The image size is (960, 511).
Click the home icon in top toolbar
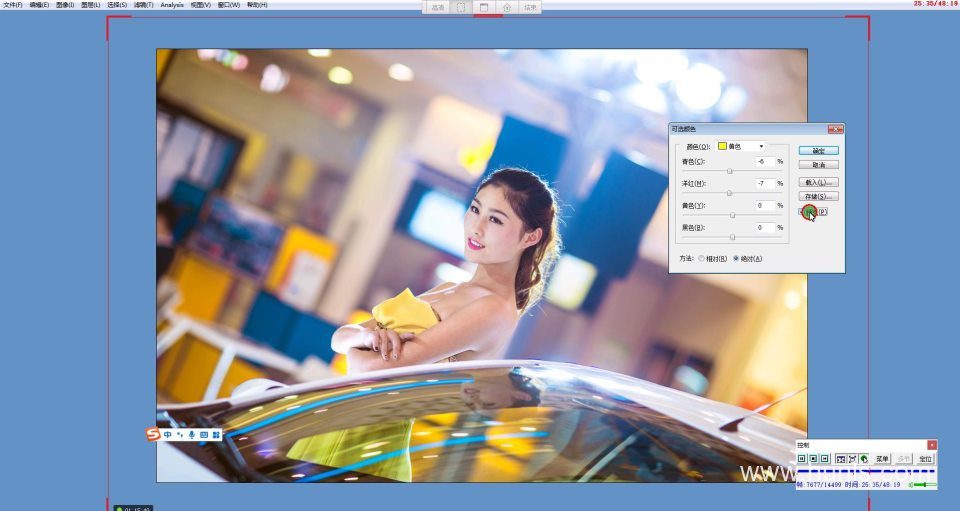[507, 7]
